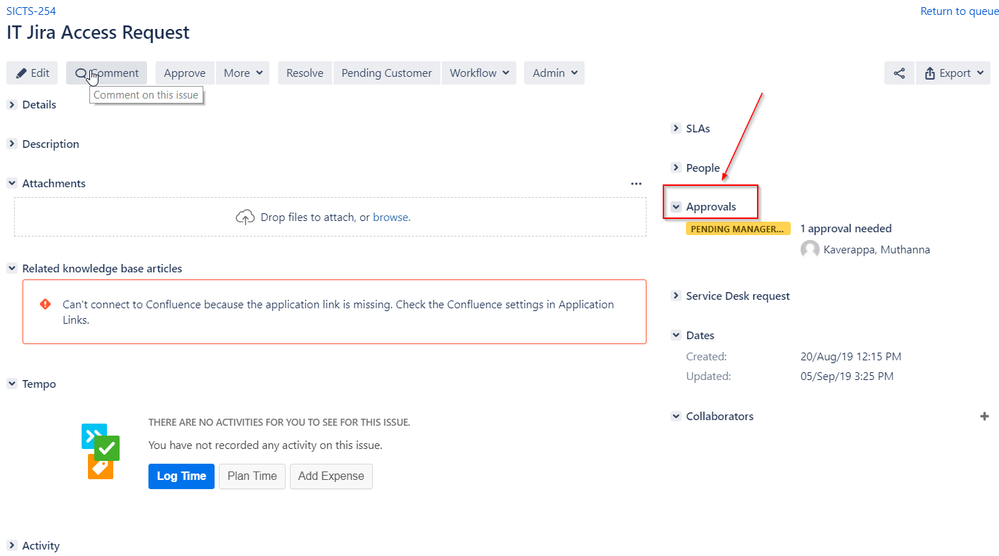The image size is (999, 556).
Task: Collapse the Dates section
Action: (676, 336)
